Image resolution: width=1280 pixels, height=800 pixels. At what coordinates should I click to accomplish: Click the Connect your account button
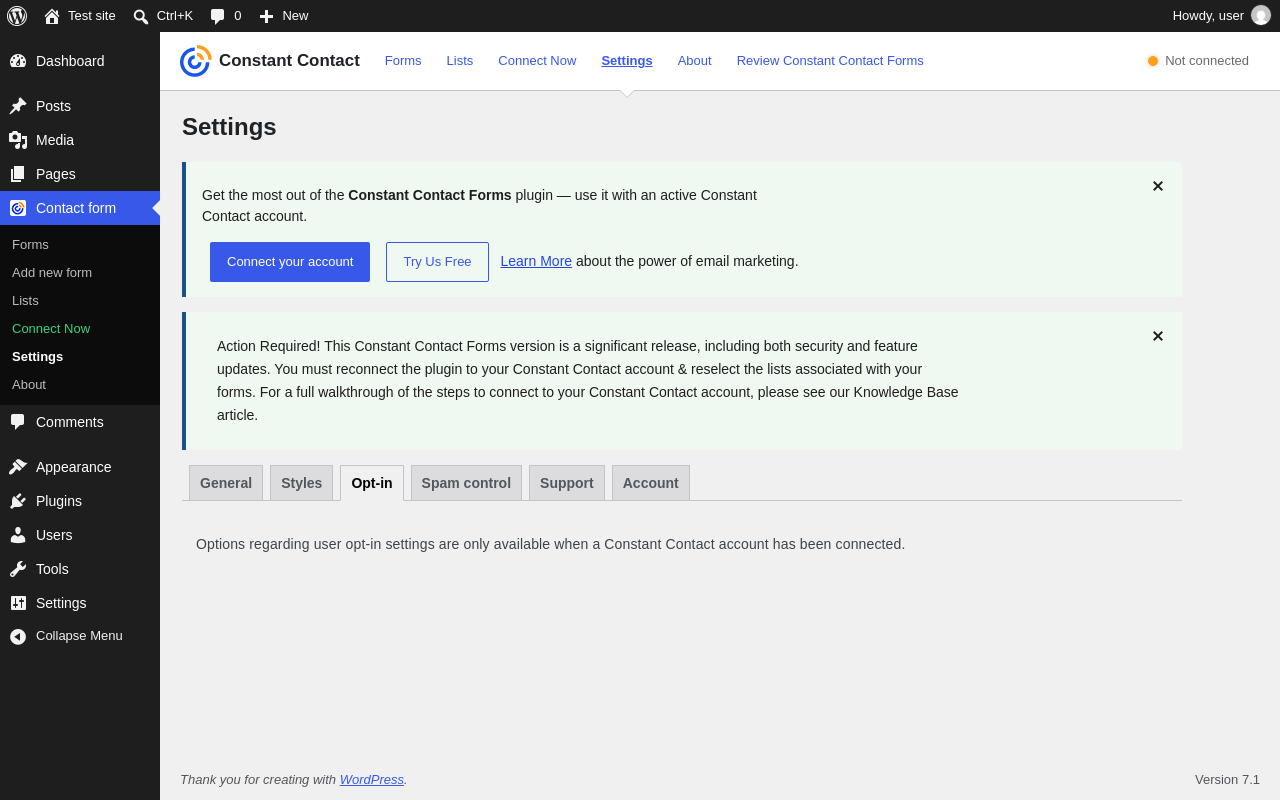point(290,262)
